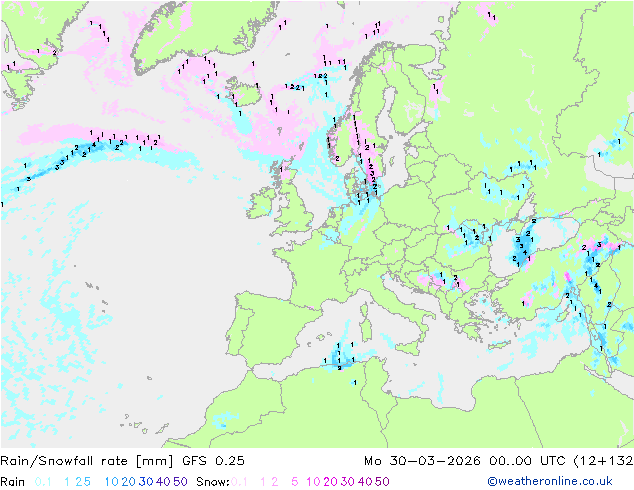Click the "GFS 0.25" model label
The height and width of the screenshot is (490, 634).
(x=213, y=461)
